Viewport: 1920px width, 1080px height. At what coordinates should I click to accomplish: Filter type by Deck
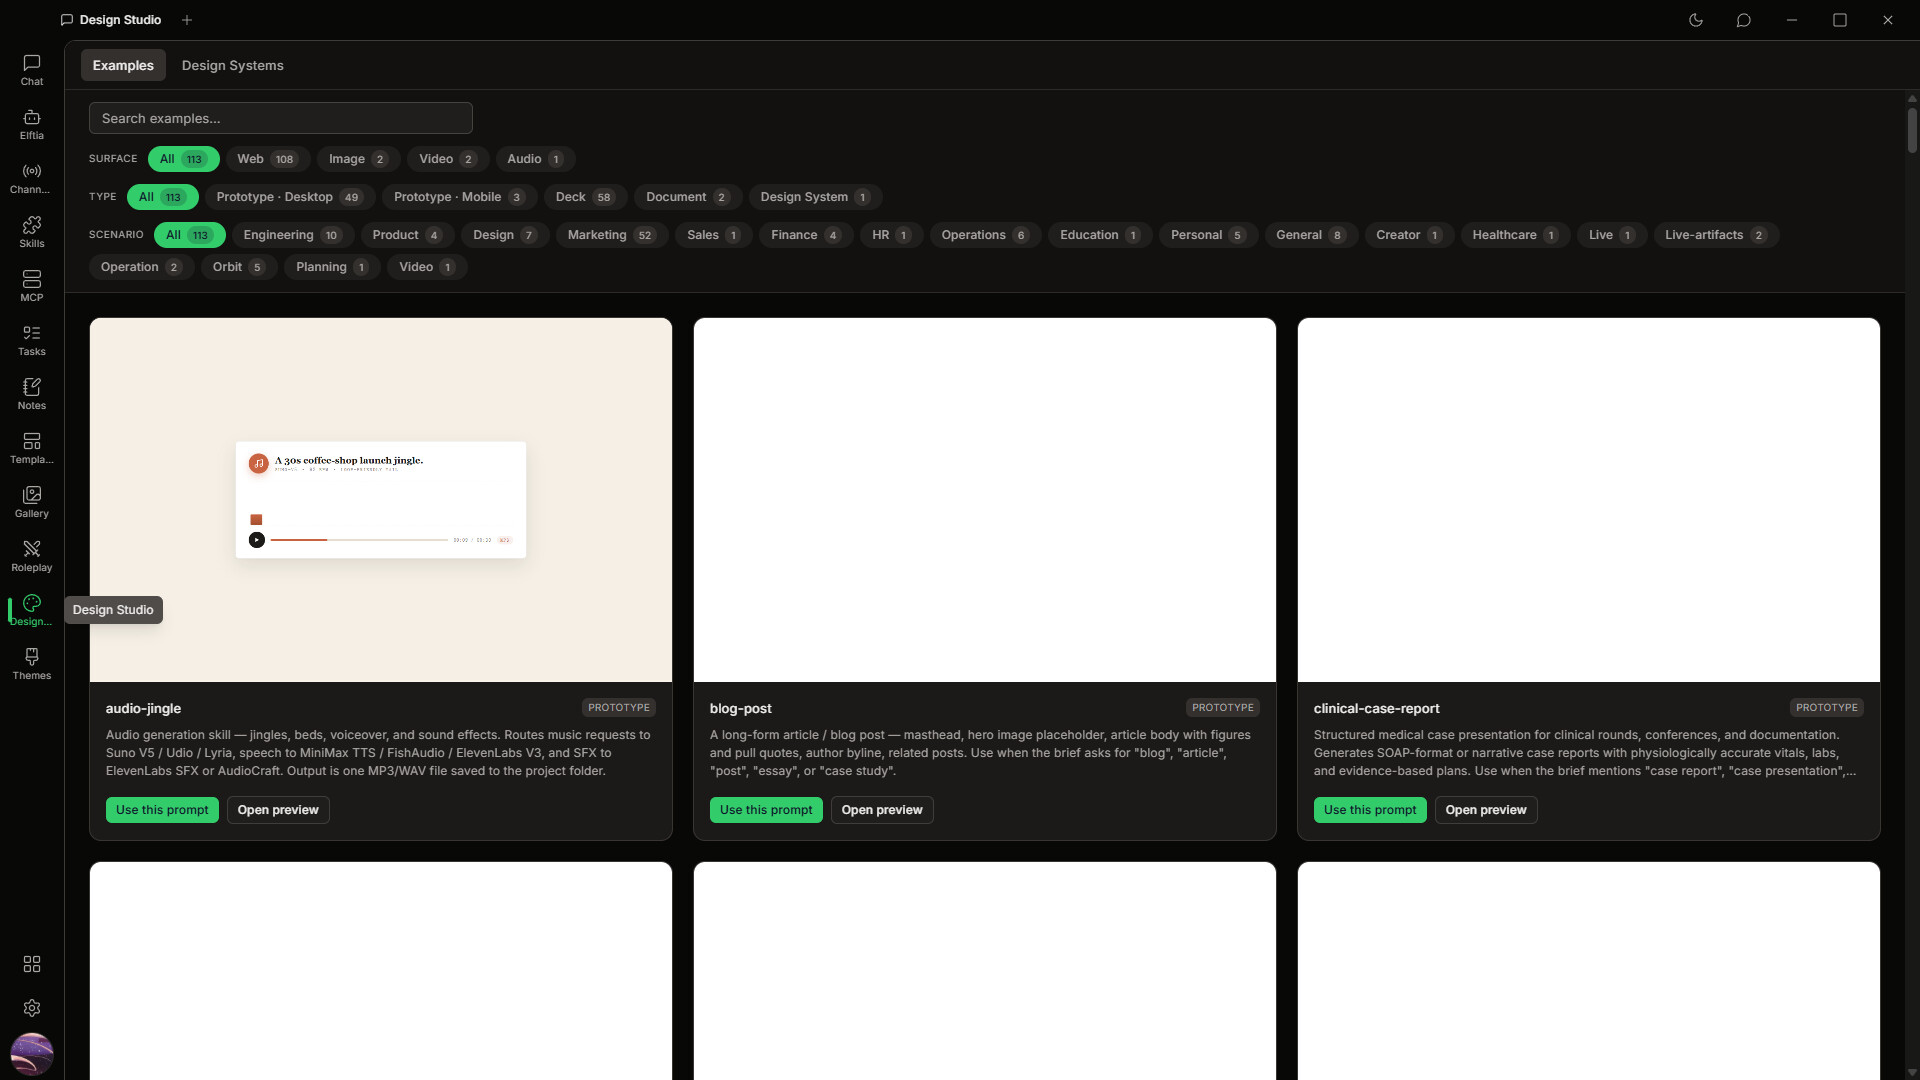click(x=586, y=197)
